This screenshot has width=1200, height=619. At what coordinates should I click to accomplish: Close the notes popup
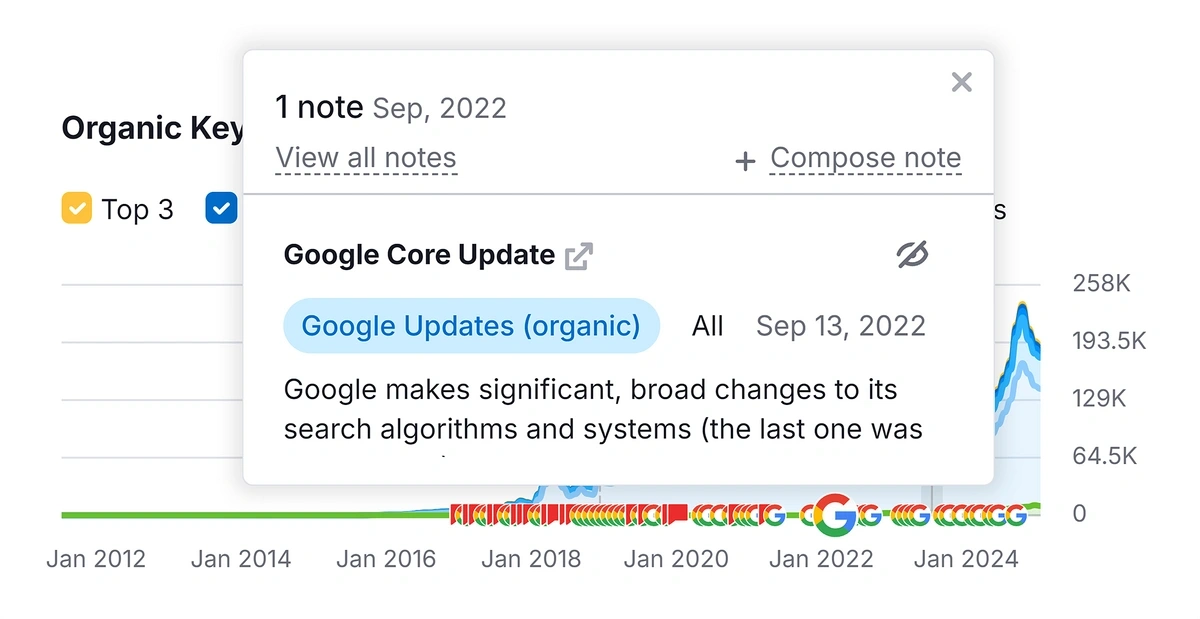pos(961,82)
